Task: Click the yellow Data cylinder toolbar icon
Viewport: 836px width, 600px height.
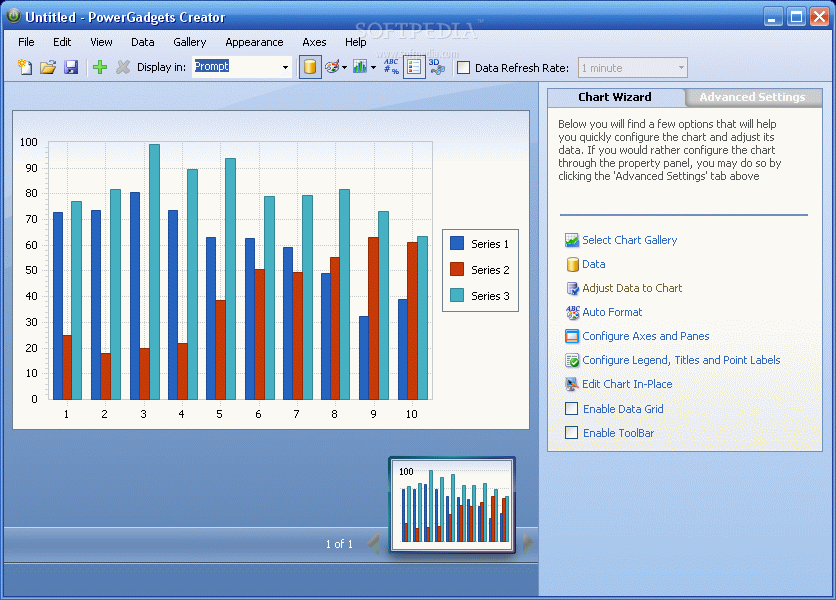Action: pyautogui.click(x=310, y=67)
